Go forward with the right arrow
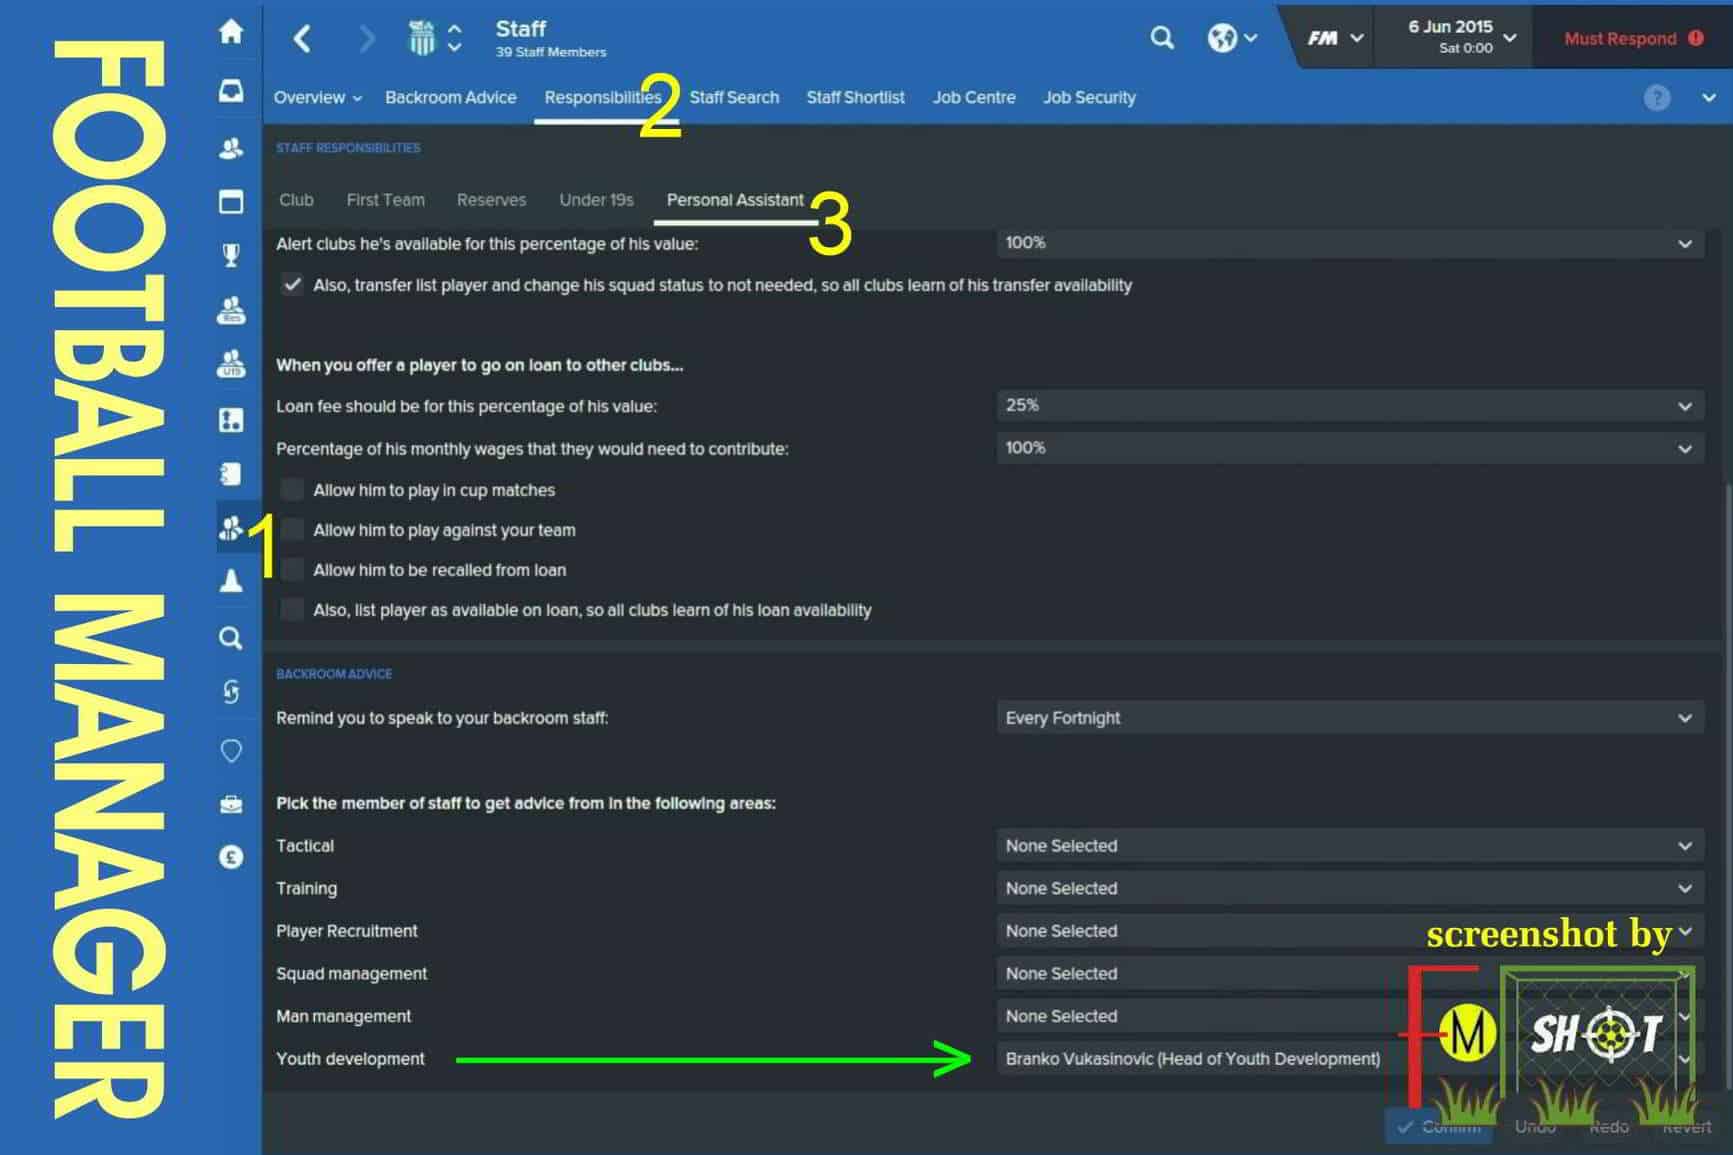 [367, 39]
